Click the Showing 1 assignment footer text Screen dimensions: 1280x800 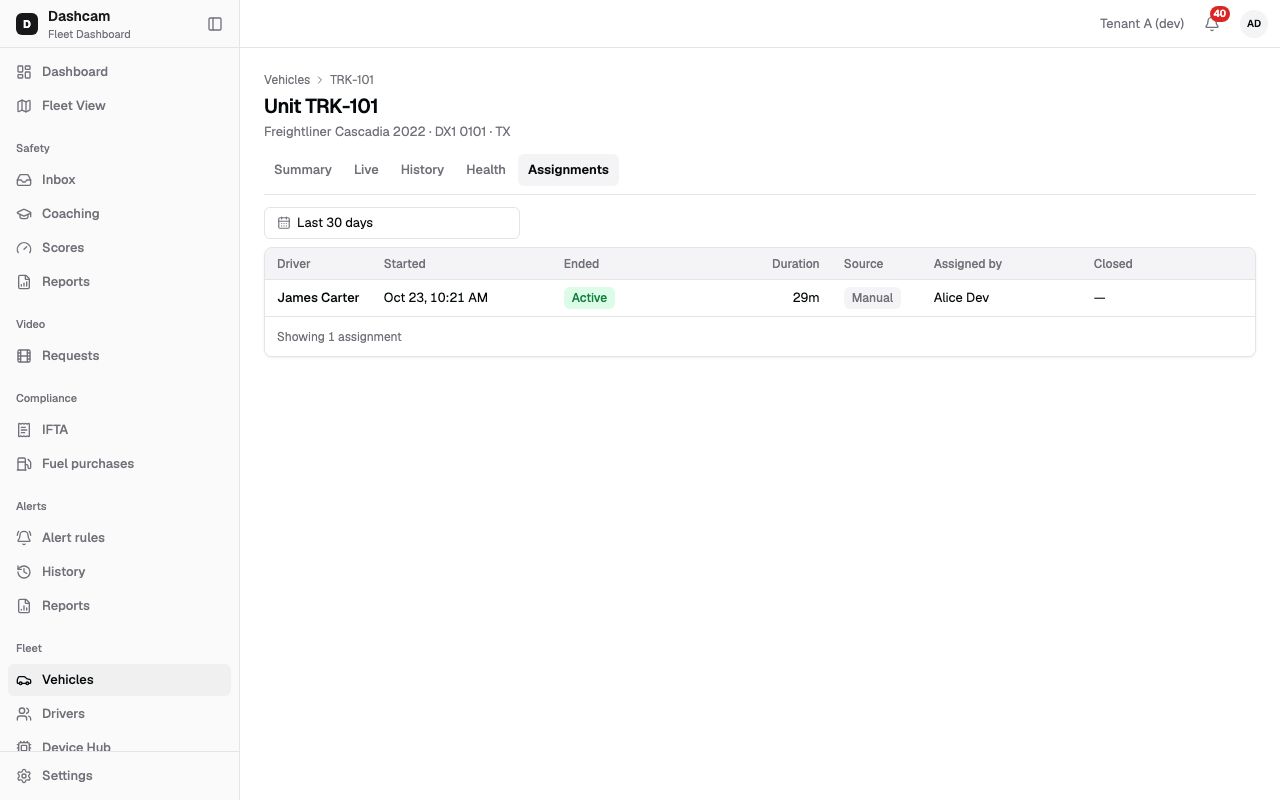339,337
